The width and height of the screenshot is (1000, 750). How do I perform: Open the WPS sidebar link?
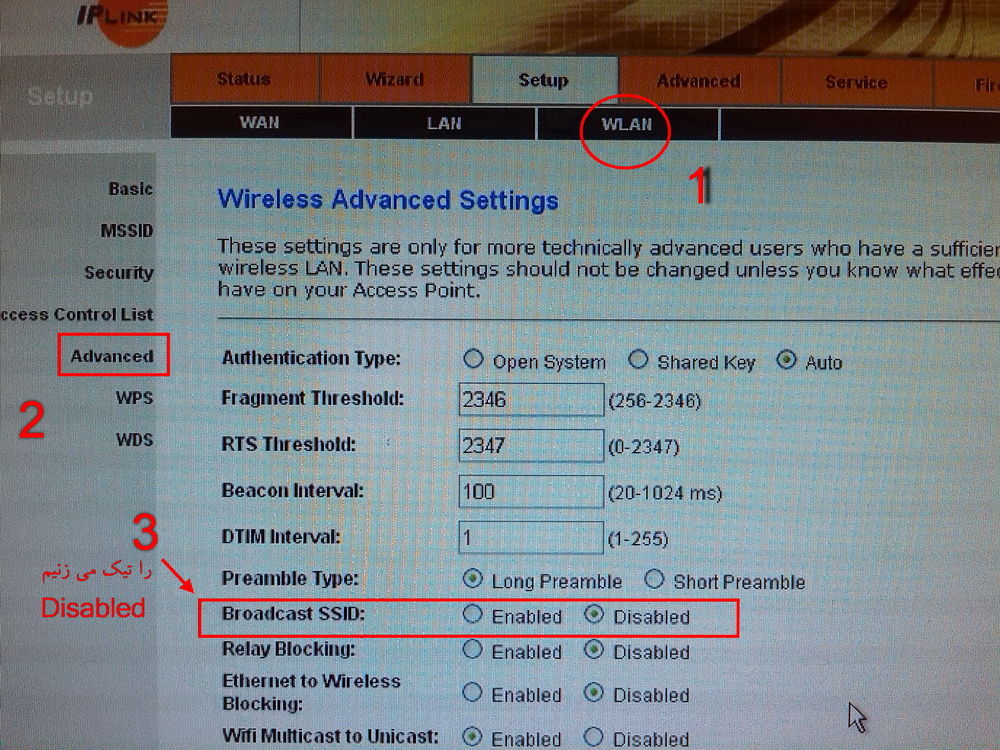(135, 398)
